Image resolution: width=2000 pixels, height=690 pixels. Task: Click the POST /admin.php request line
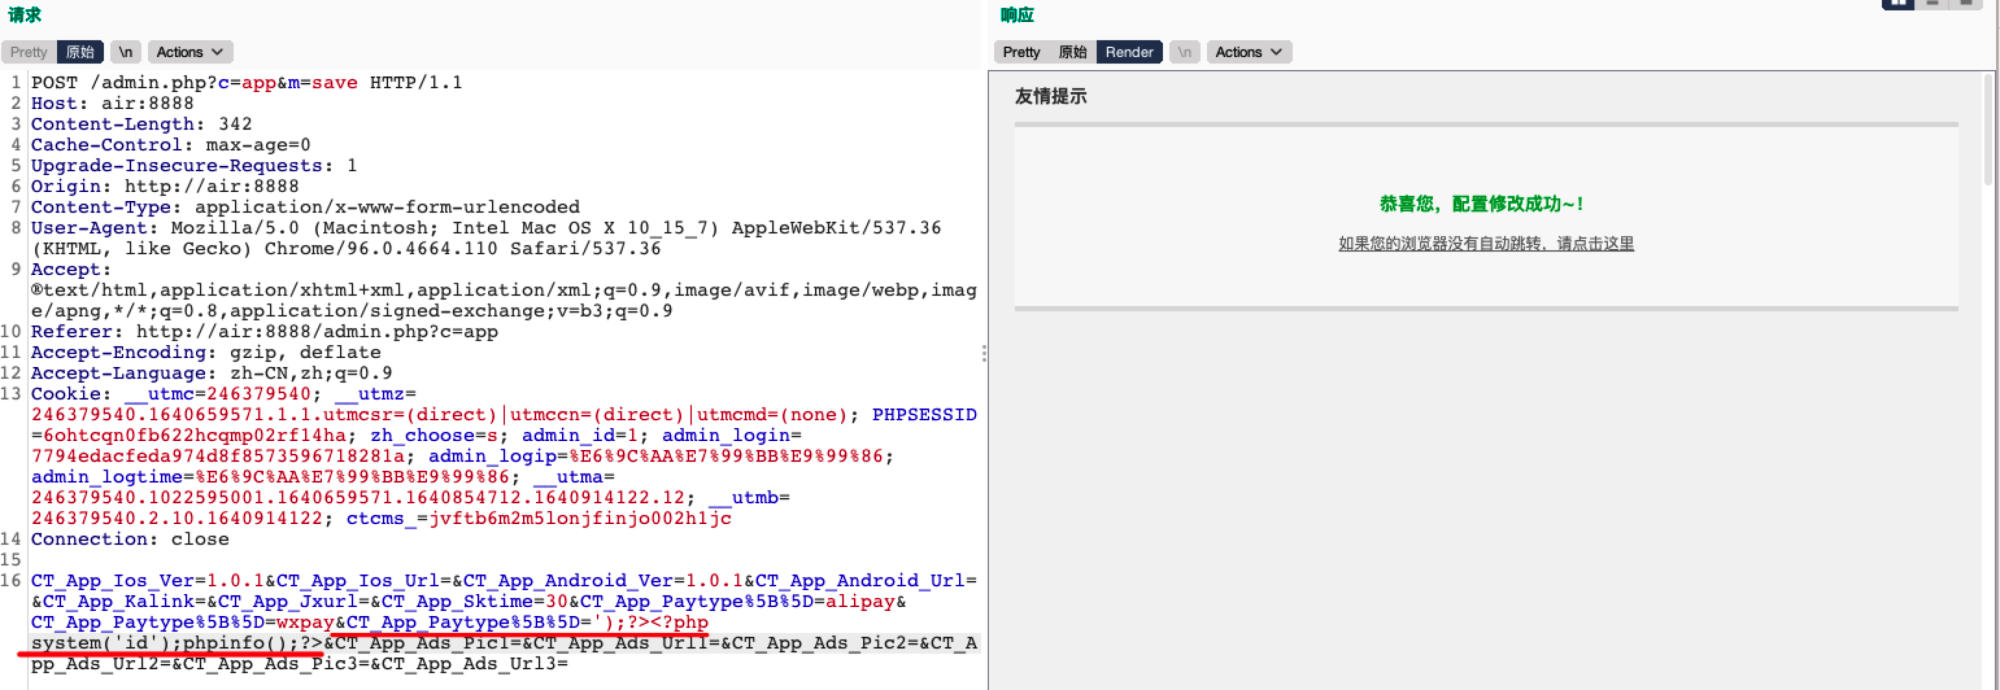point(246,82)
